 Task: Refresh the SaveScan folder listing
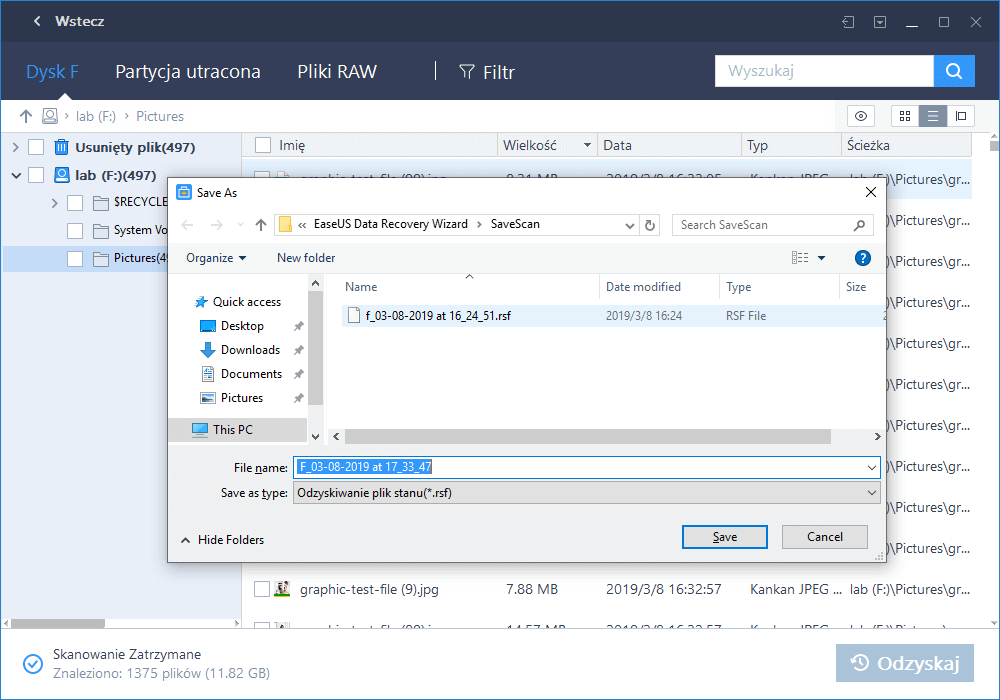[x=650, y=225]
